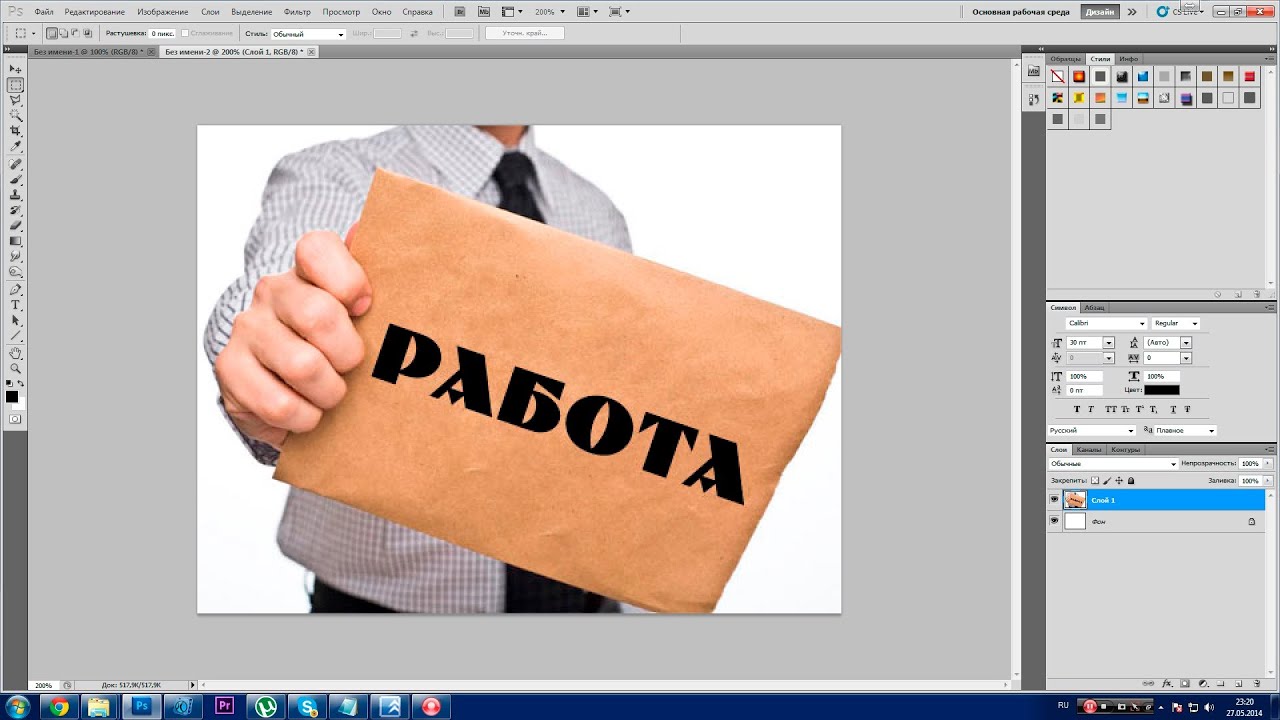Select the Polygonal Lasso tool
The height and width of the screenshot is (720, 1280).
pyautogui.click(x=16, y=100)
